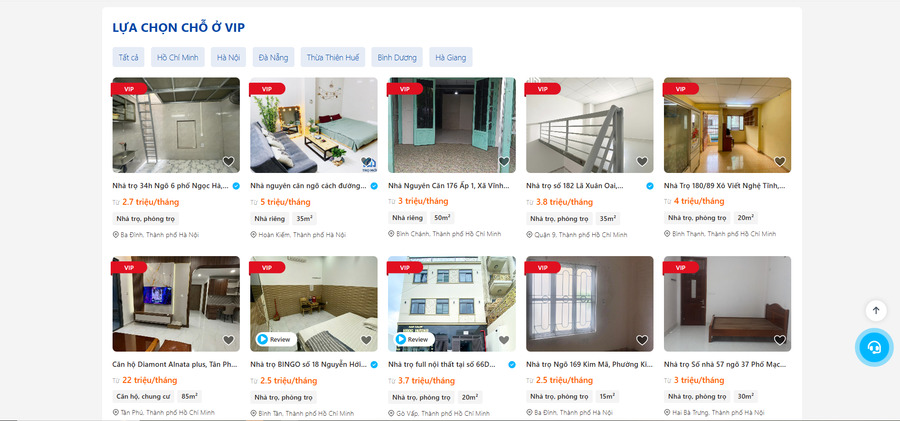The width and height of the screenshot is (900, 421).
Task: Select the Hồ Chí Minh filter tab
Action: pyautogui.click(x=178, y=57)
